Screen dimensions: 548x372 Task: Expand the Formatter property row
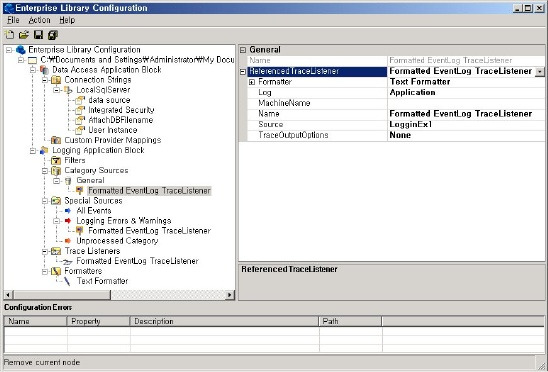click(252, 82)
